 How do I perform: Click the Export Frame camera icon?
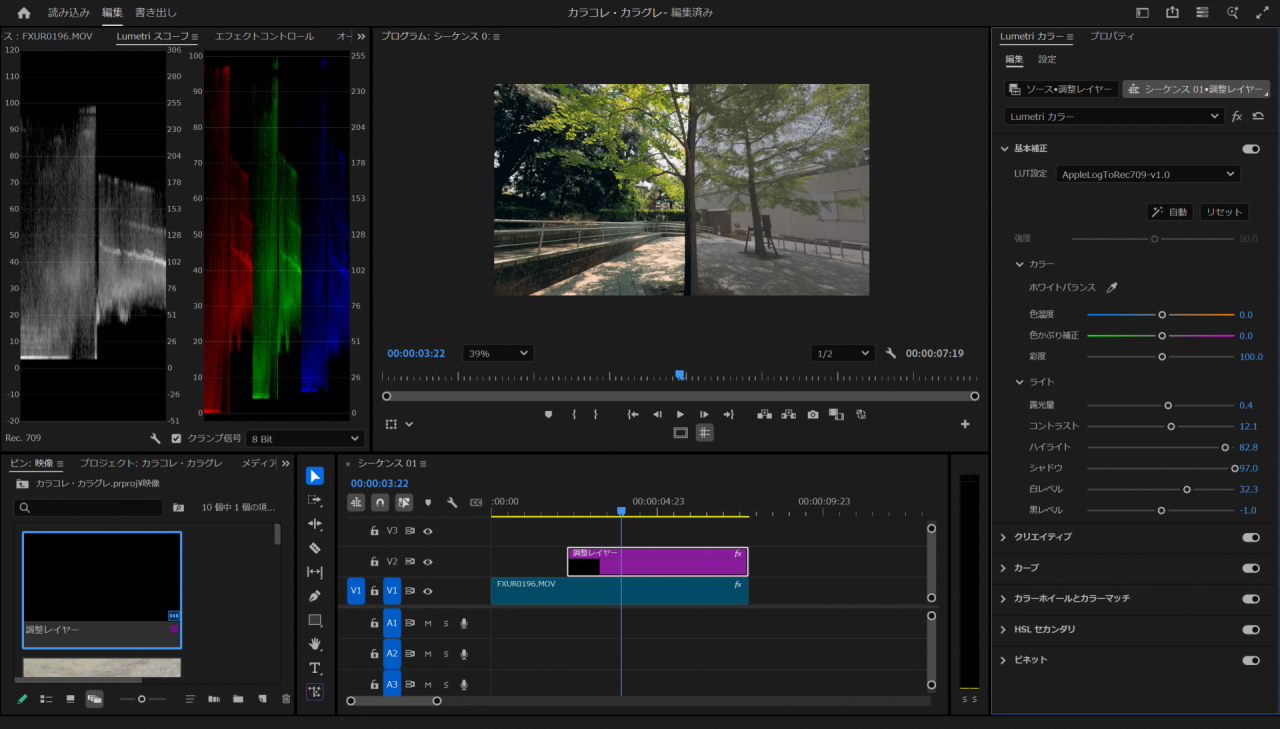tap(813, 414)
